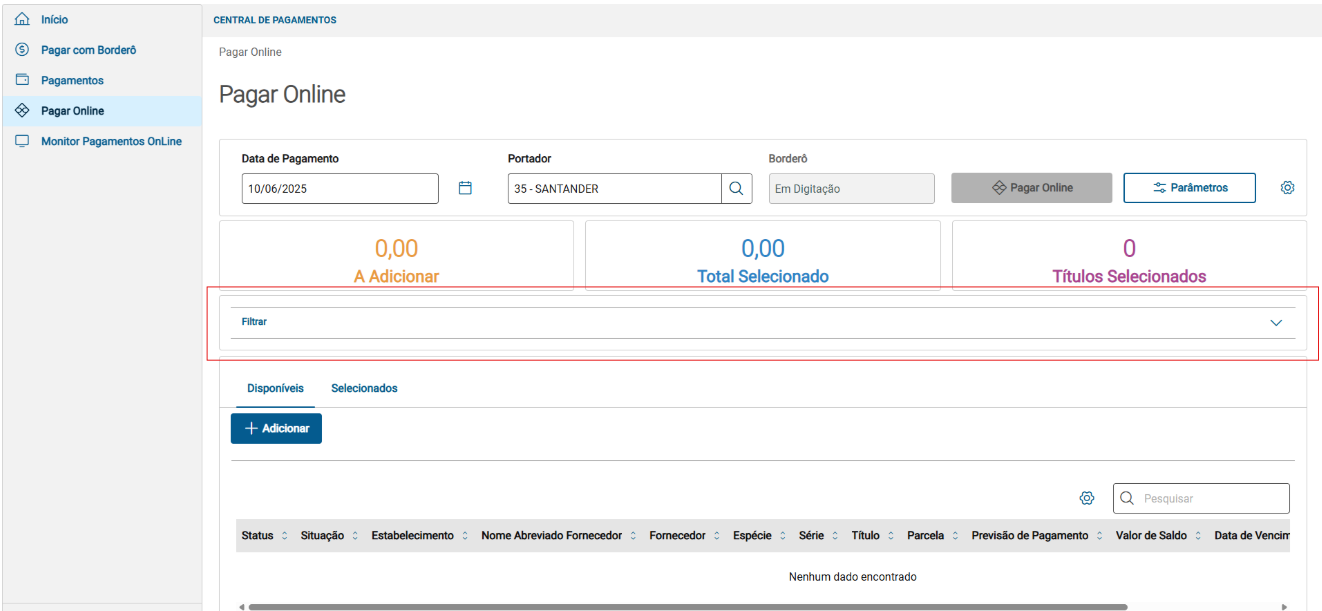Screen dimensions: 1322x611
Task: Click the Pagamentos sidebar icon
Action: point(22,80)
